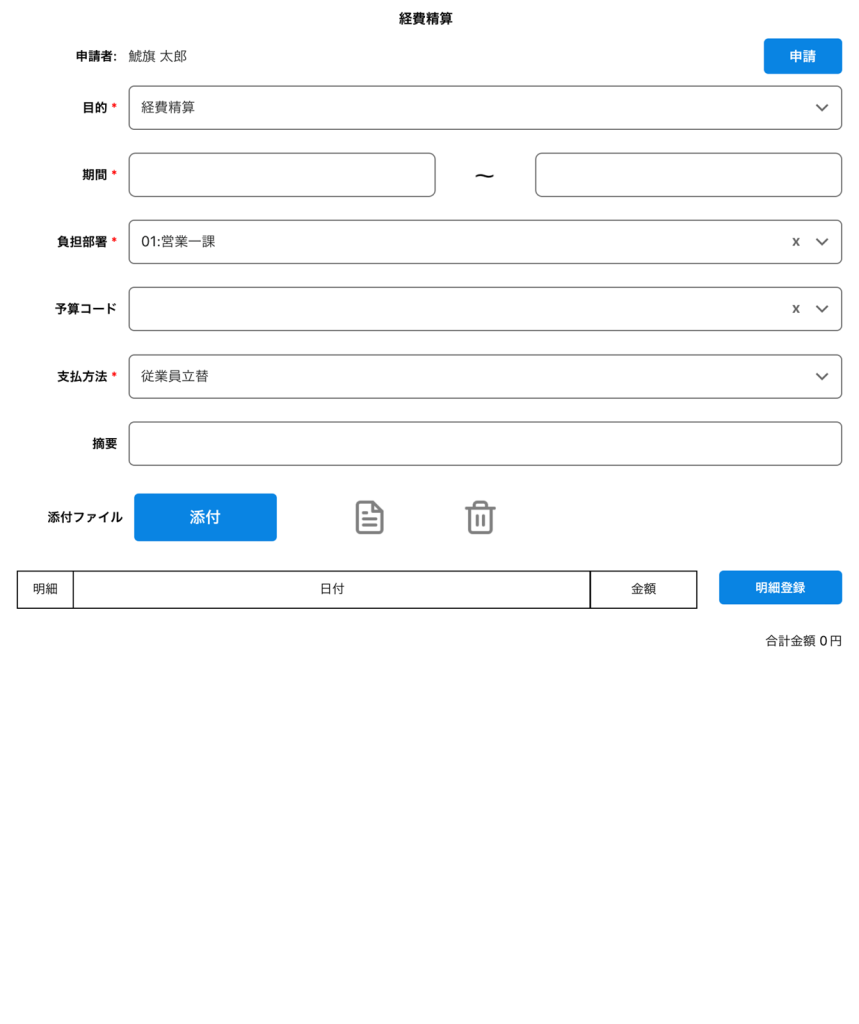
Task: Click the trash icon to delete attachment
Action: (x=480, y=517)
